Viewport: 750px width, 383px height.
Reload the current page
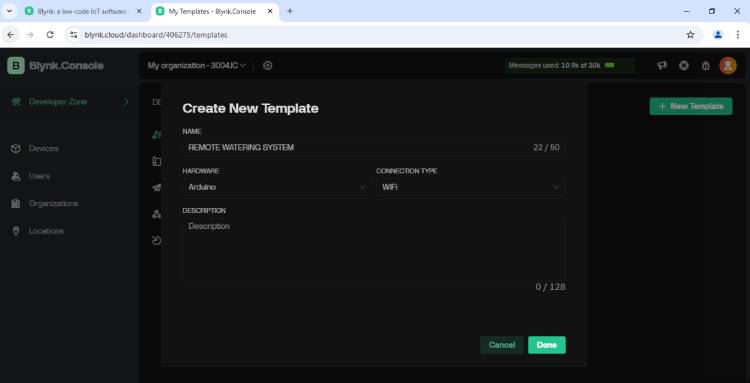tap(50, 34)
